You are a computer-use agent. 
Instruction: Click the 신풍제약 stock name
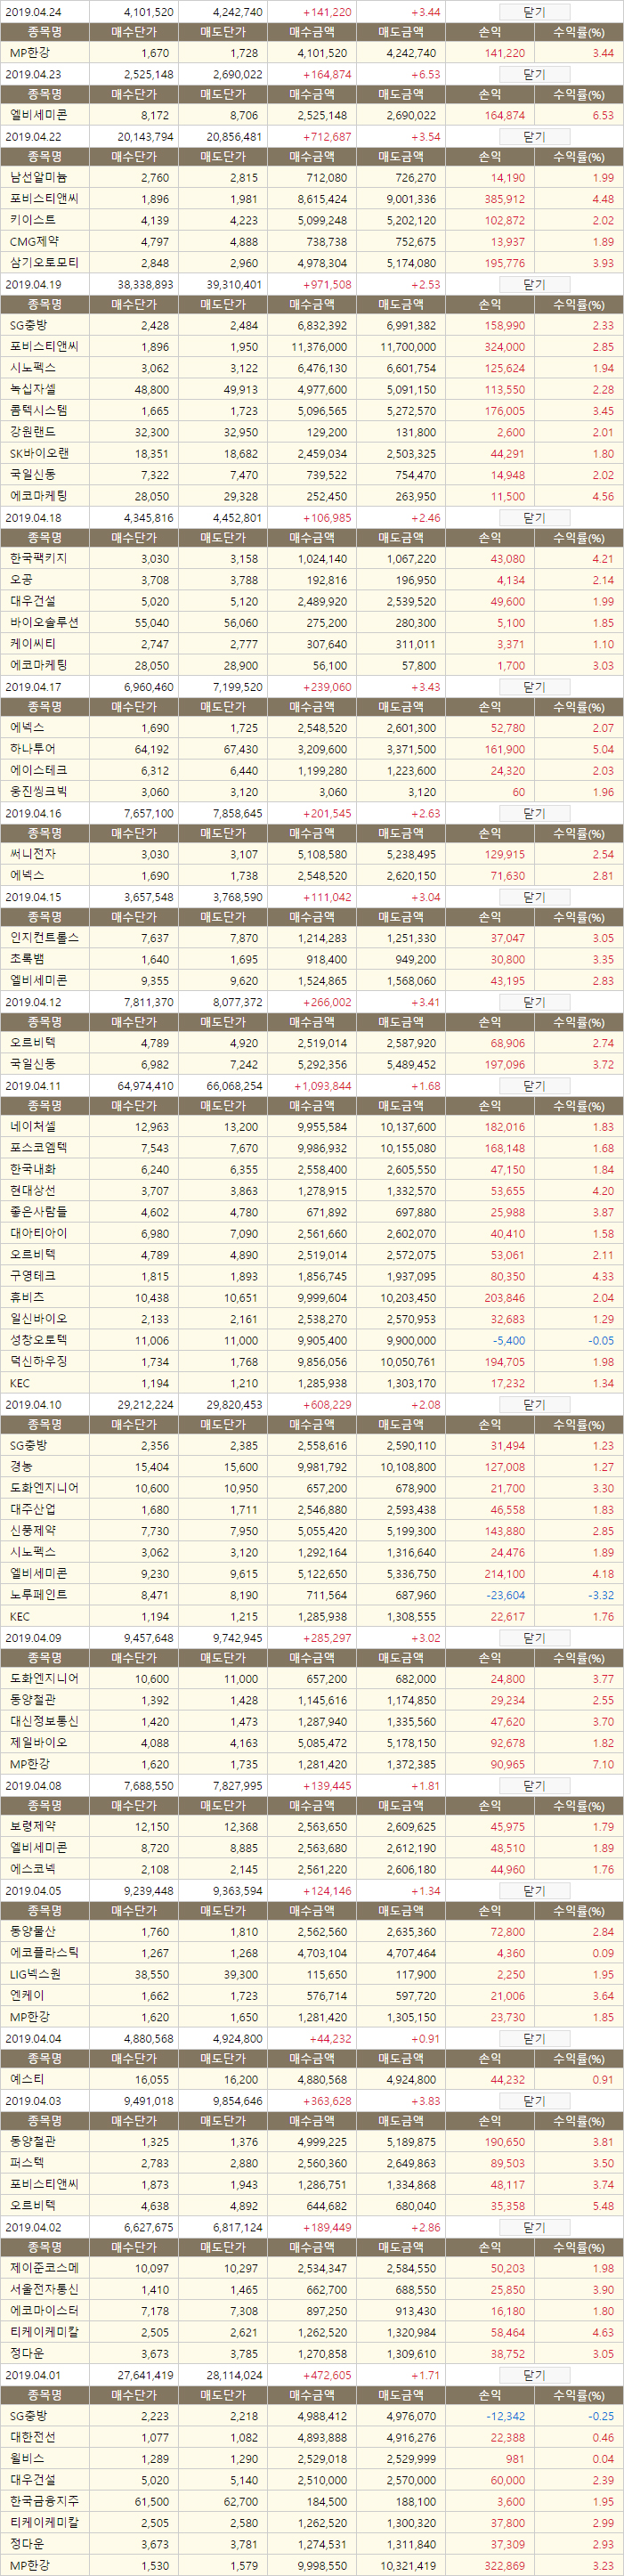(33, 1531)
